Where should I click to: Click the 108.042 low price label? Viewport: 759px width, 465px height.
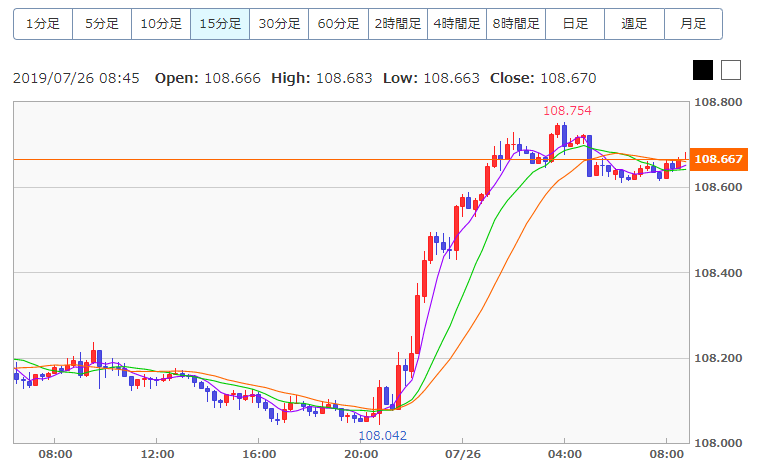(382, 435)
